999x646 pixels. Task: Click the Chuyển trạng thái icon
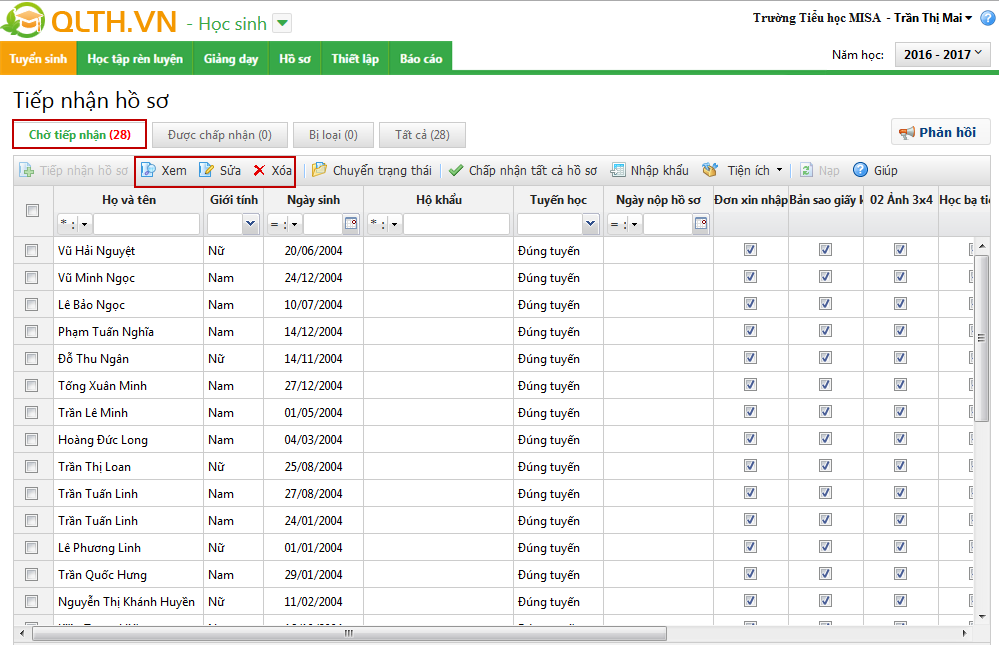point(319,170)
